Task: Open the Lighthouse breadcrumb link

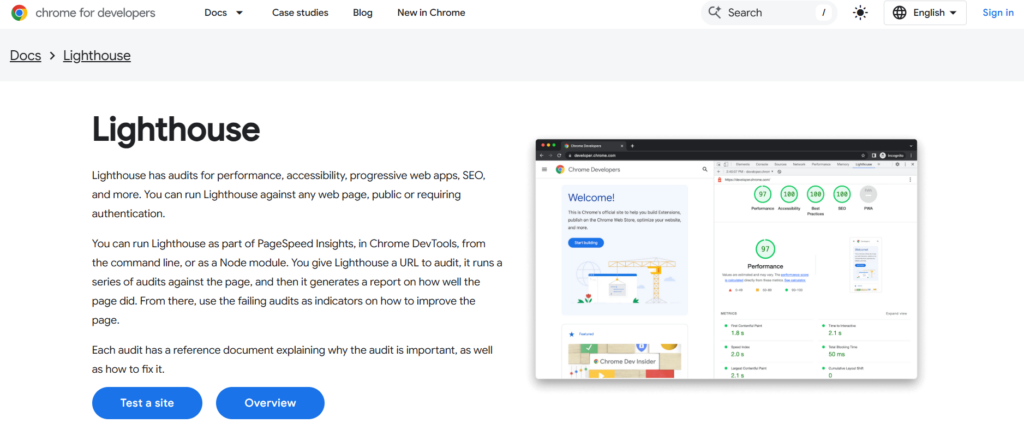Action: pyautogui.click(x=97, y=56)
